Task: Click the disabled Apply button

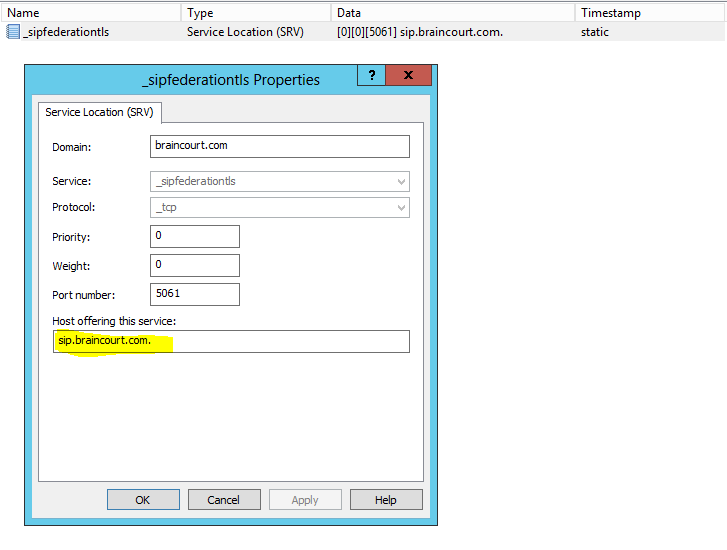Action: click(x=305, y=499)
